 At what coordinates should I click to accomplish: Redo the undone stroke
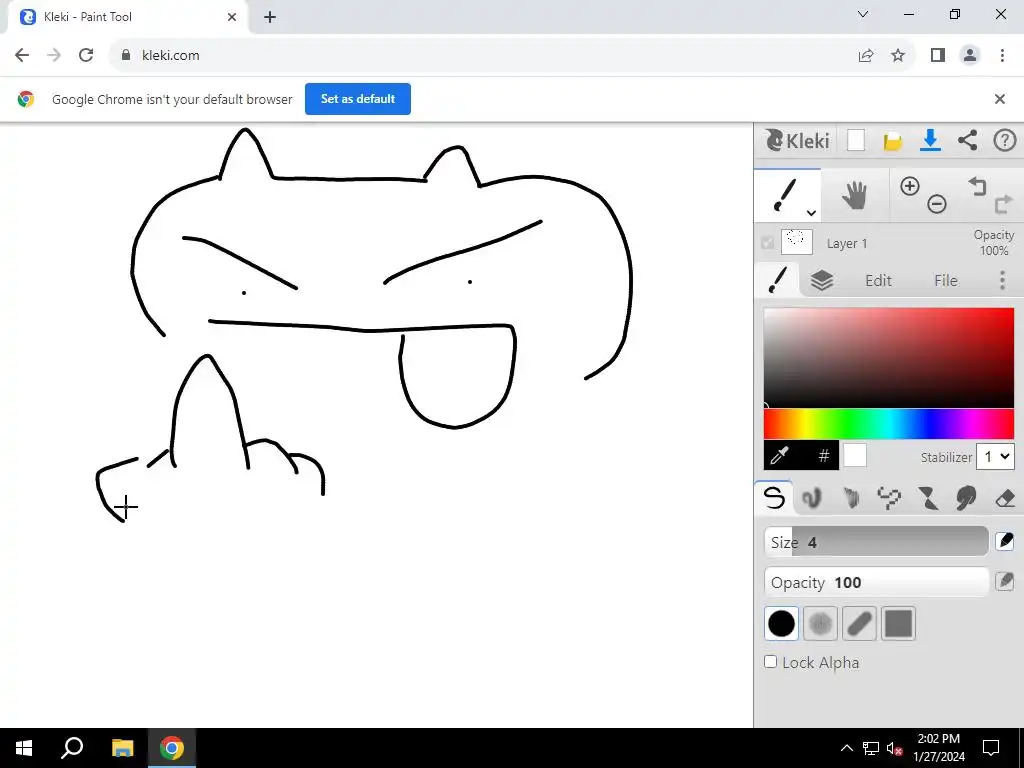click(x=1003, y=205)
